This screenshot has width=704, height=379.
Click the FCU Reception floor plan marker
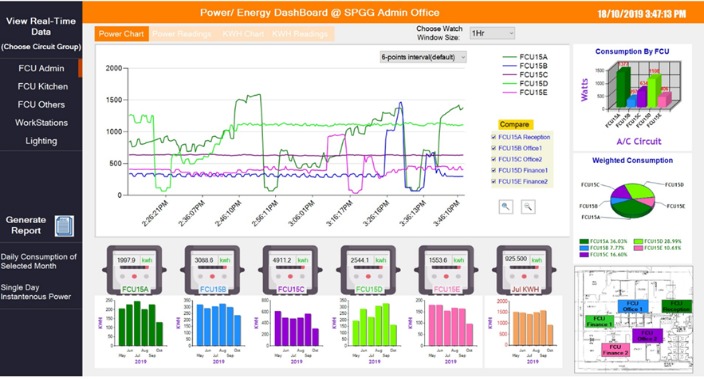676,306
